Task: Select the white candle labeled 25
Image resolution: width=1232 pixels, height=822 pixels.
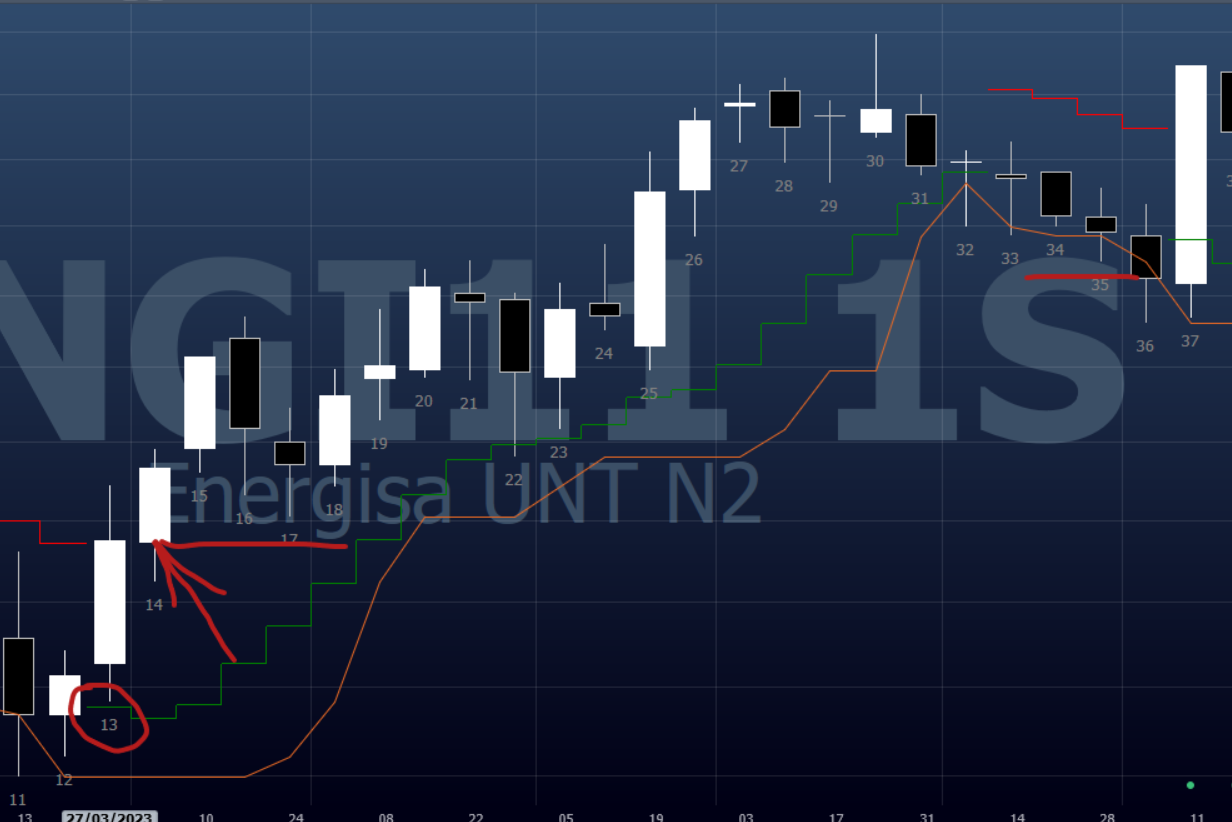Action: [x=649, y=268]
